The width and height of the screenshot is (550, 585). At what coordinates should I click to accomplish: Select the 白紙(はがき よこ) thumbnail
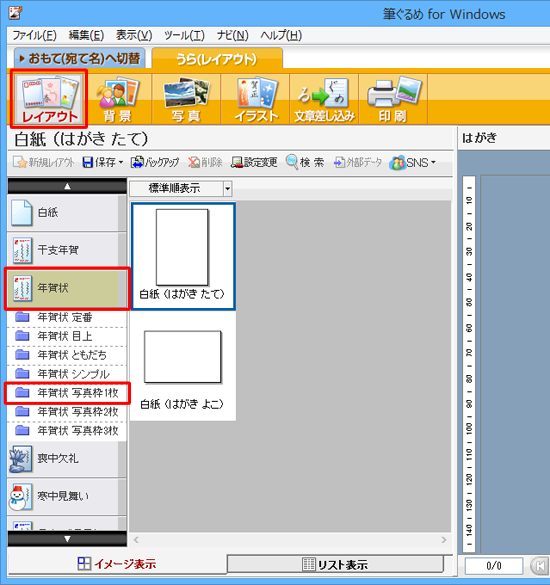pyautogui.click(x=183, y=366)
